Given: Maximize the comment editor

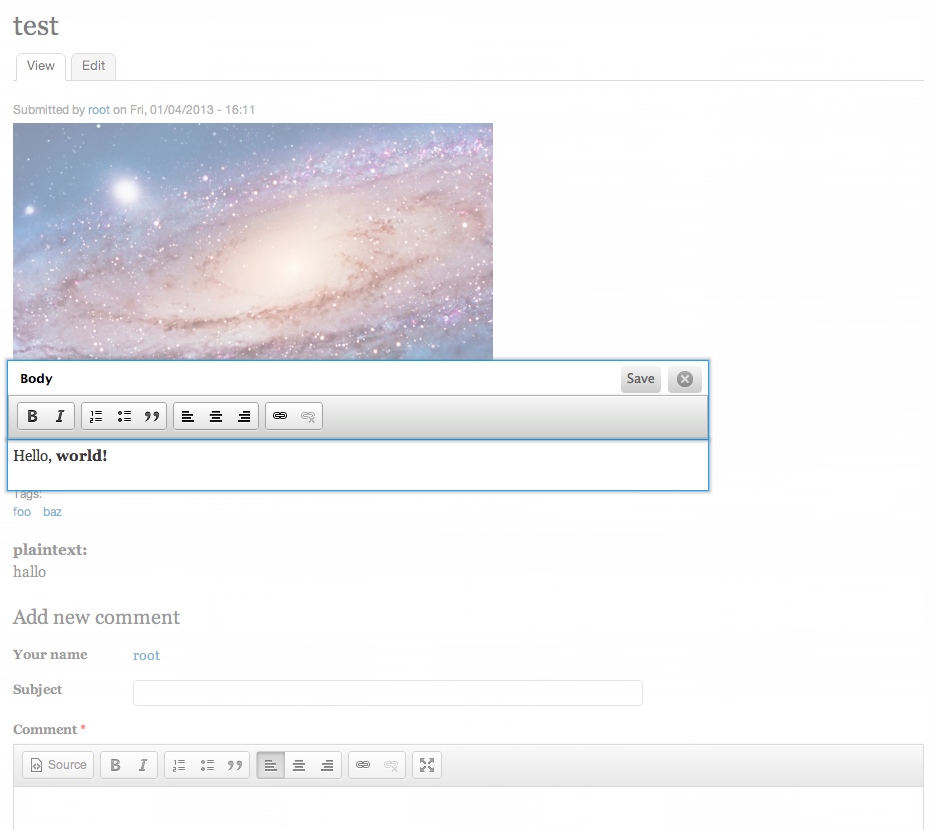Looking at the screenshot, I should click(426, 764).
